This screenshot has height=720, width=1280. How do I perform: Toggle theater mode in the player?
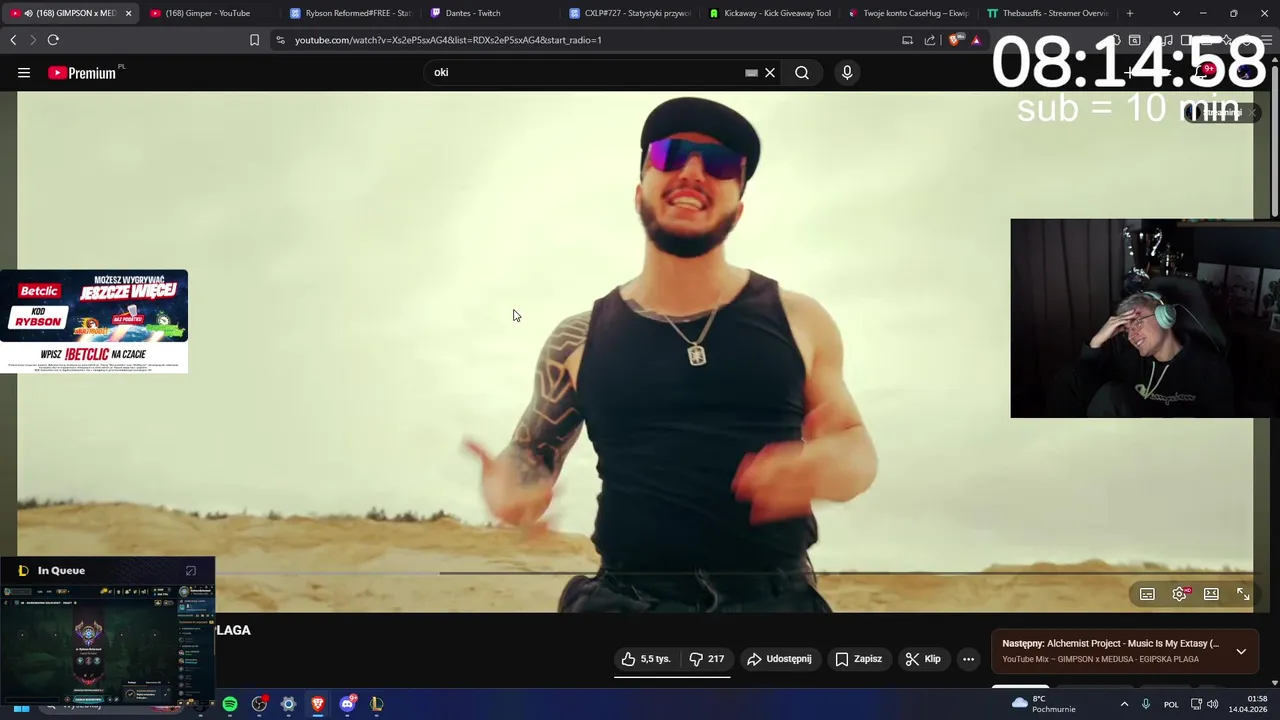[1211, 594]
